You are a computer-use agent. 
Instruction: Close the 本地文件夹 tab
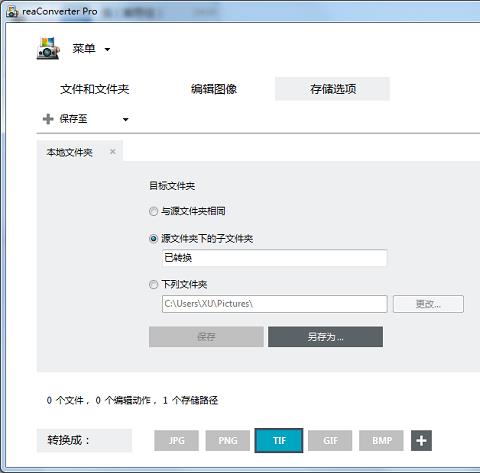pos(113,152)
